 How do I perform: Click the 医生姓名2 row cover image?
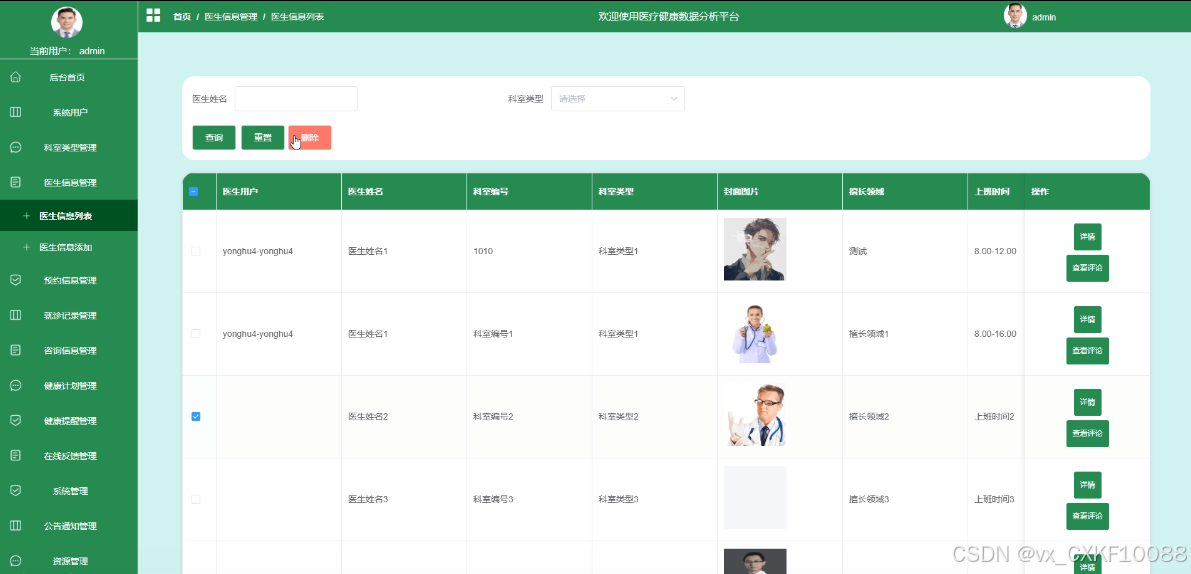click(755, 415)
